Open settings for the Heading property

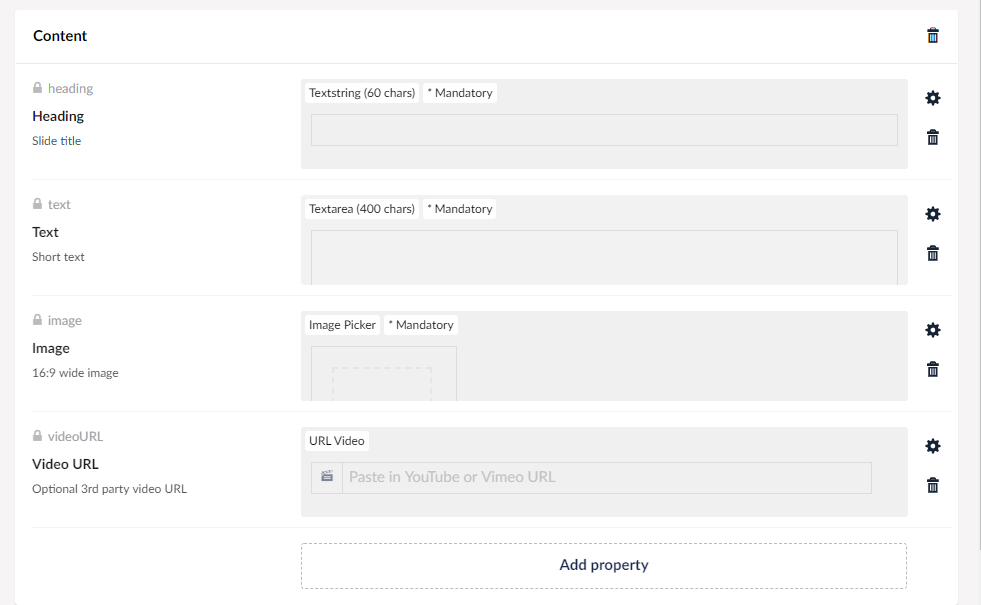pos(932,98)
